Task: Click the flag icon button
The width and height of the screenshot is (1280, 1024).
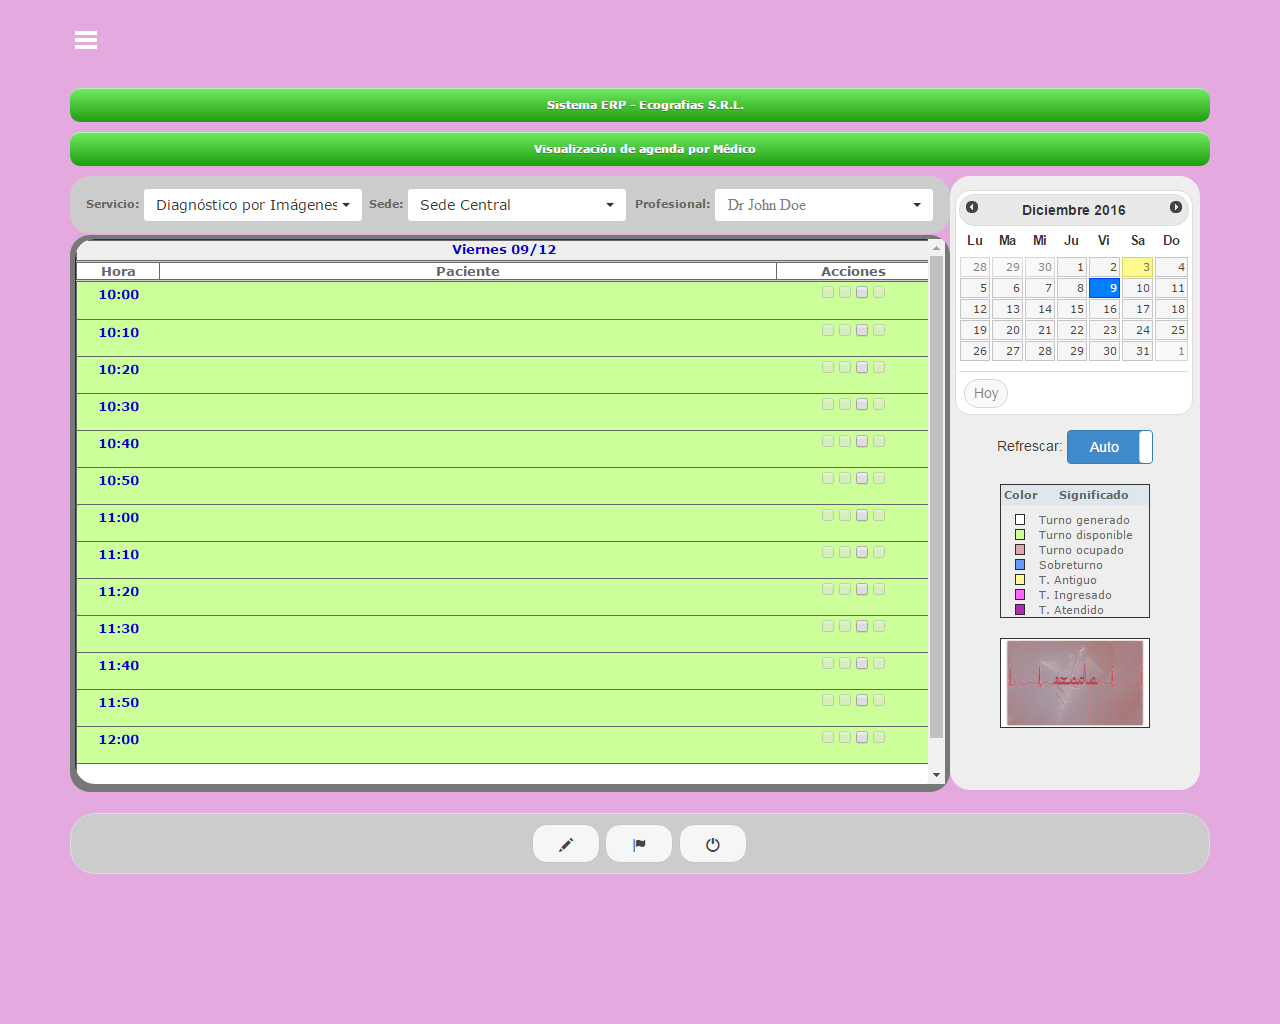Action: coord(639,844)
